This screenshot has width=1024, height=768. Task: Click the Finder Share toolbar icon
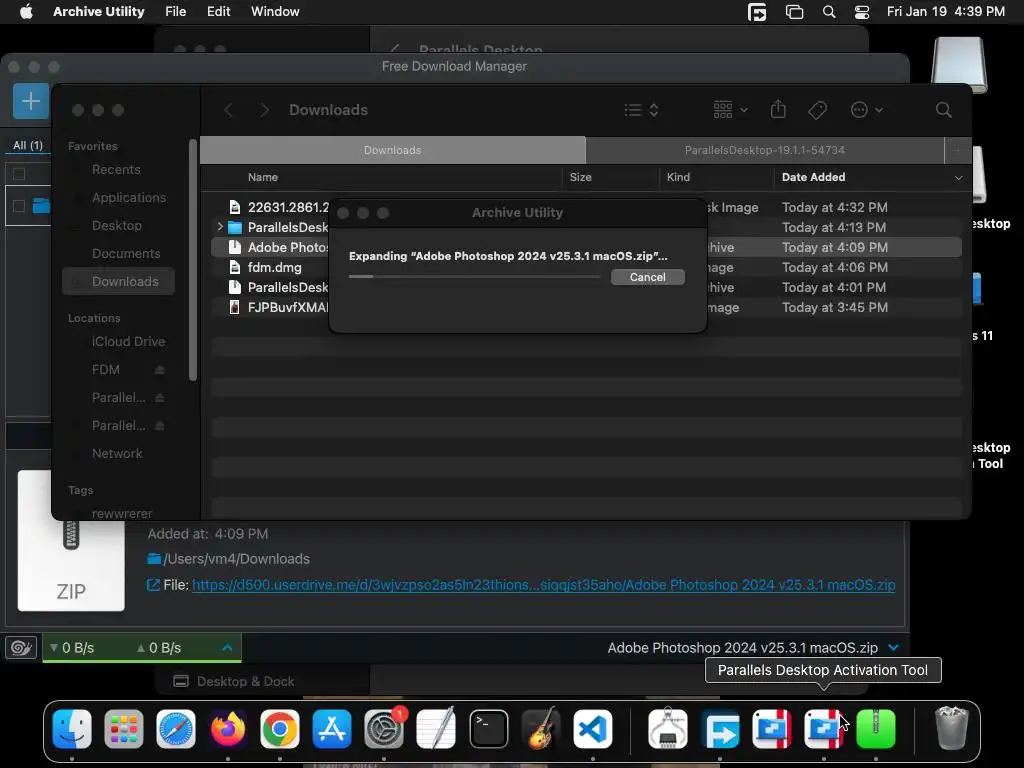[778, 109]
